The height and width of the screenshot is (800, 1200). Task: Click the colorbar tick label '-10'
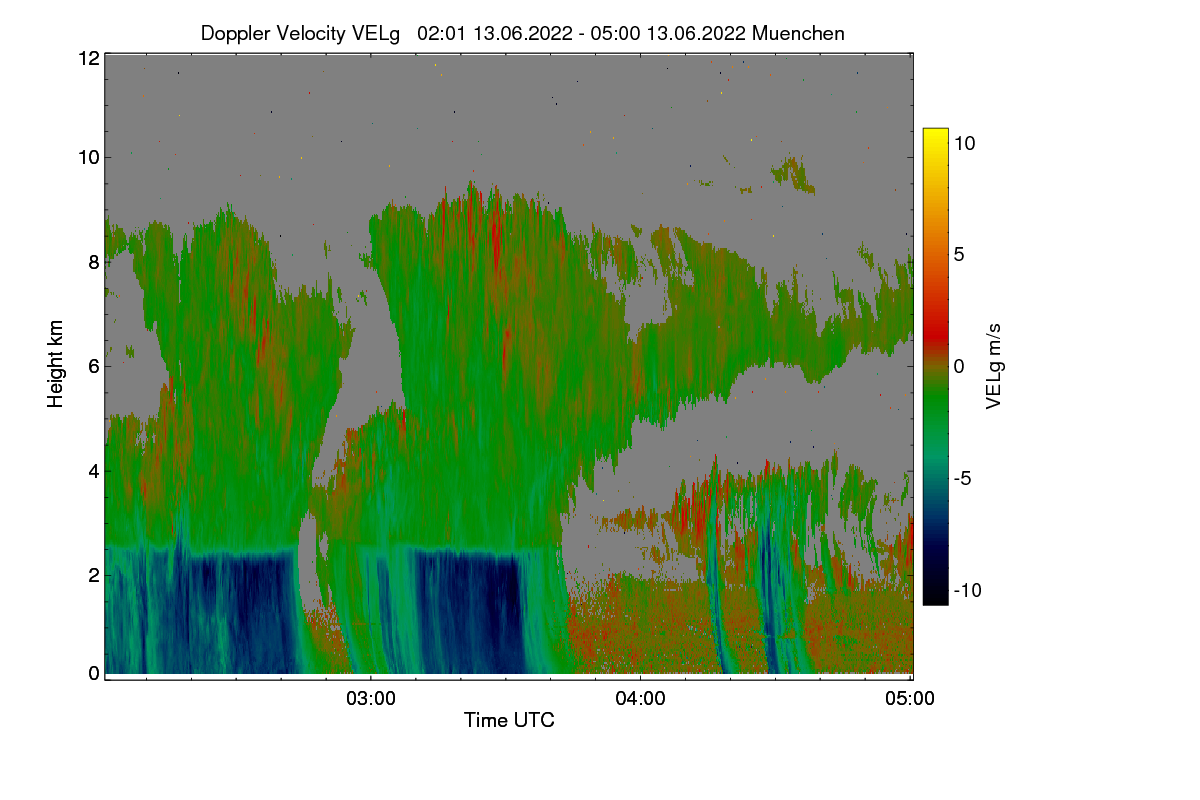[967, 590]
